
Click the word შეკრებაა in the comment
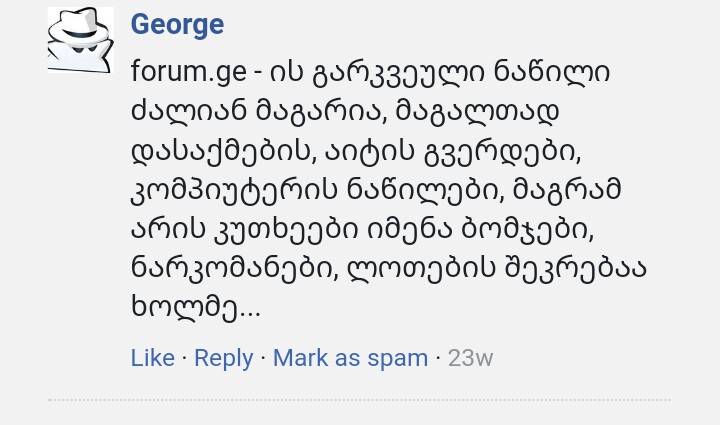pos(581,268)
